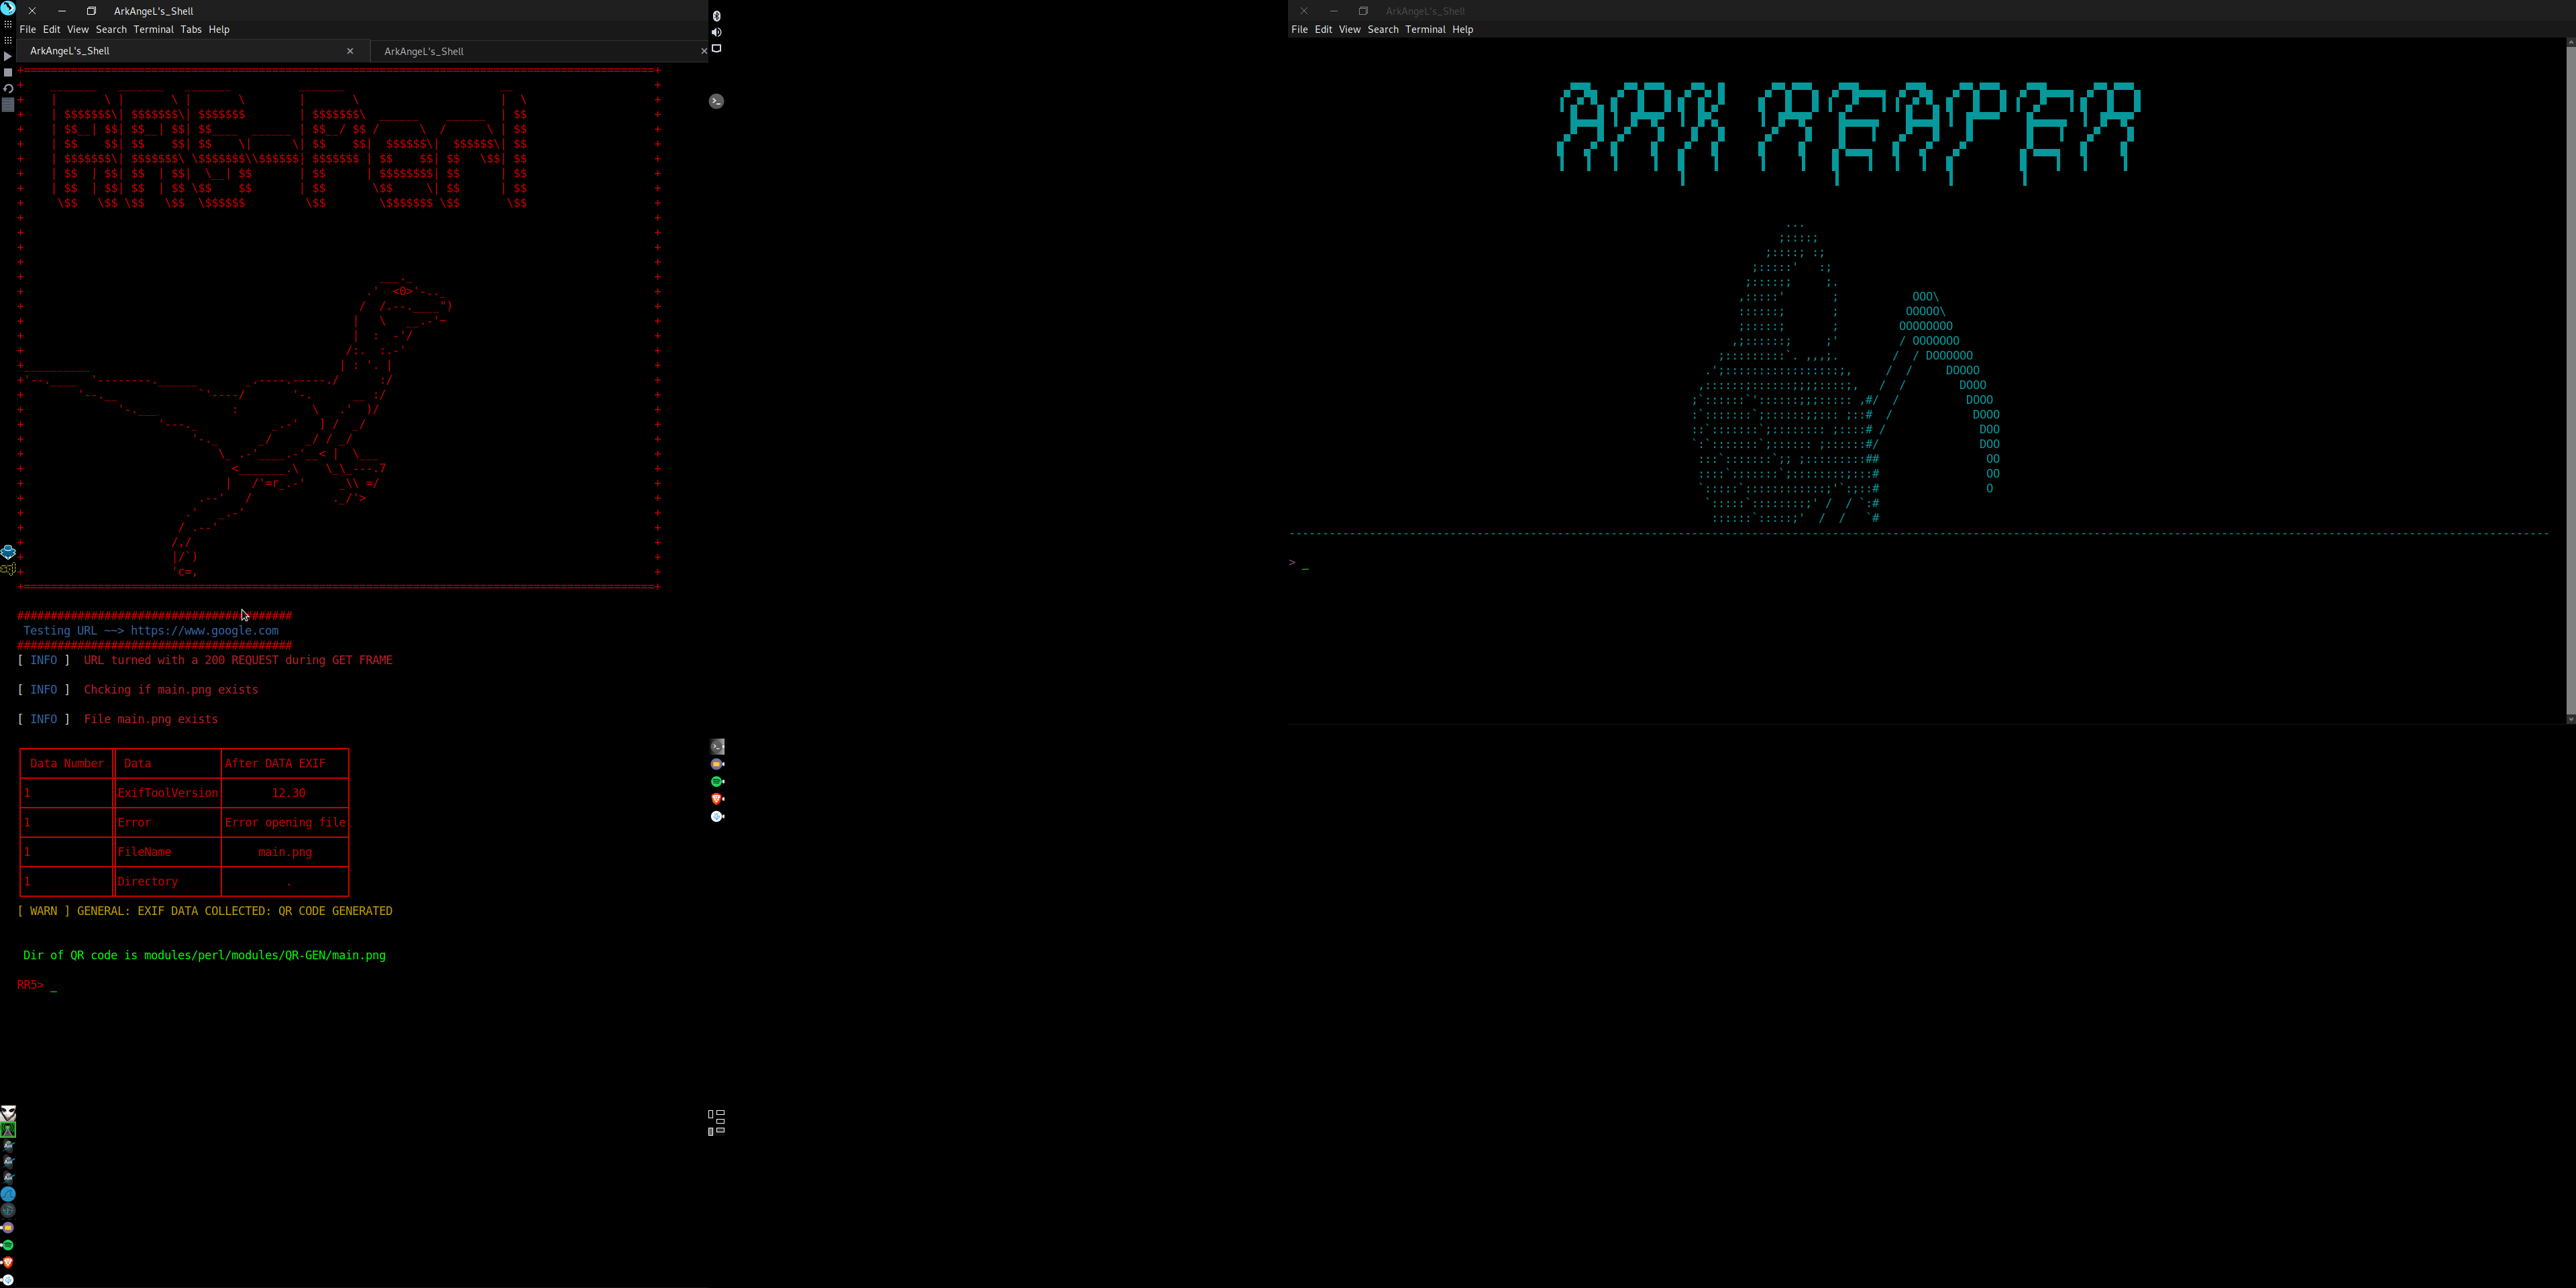Screen dimensions: 2576x1288
Task: Switch to the second ArkAngeL's_Shell tab
Action: [424, 51]
